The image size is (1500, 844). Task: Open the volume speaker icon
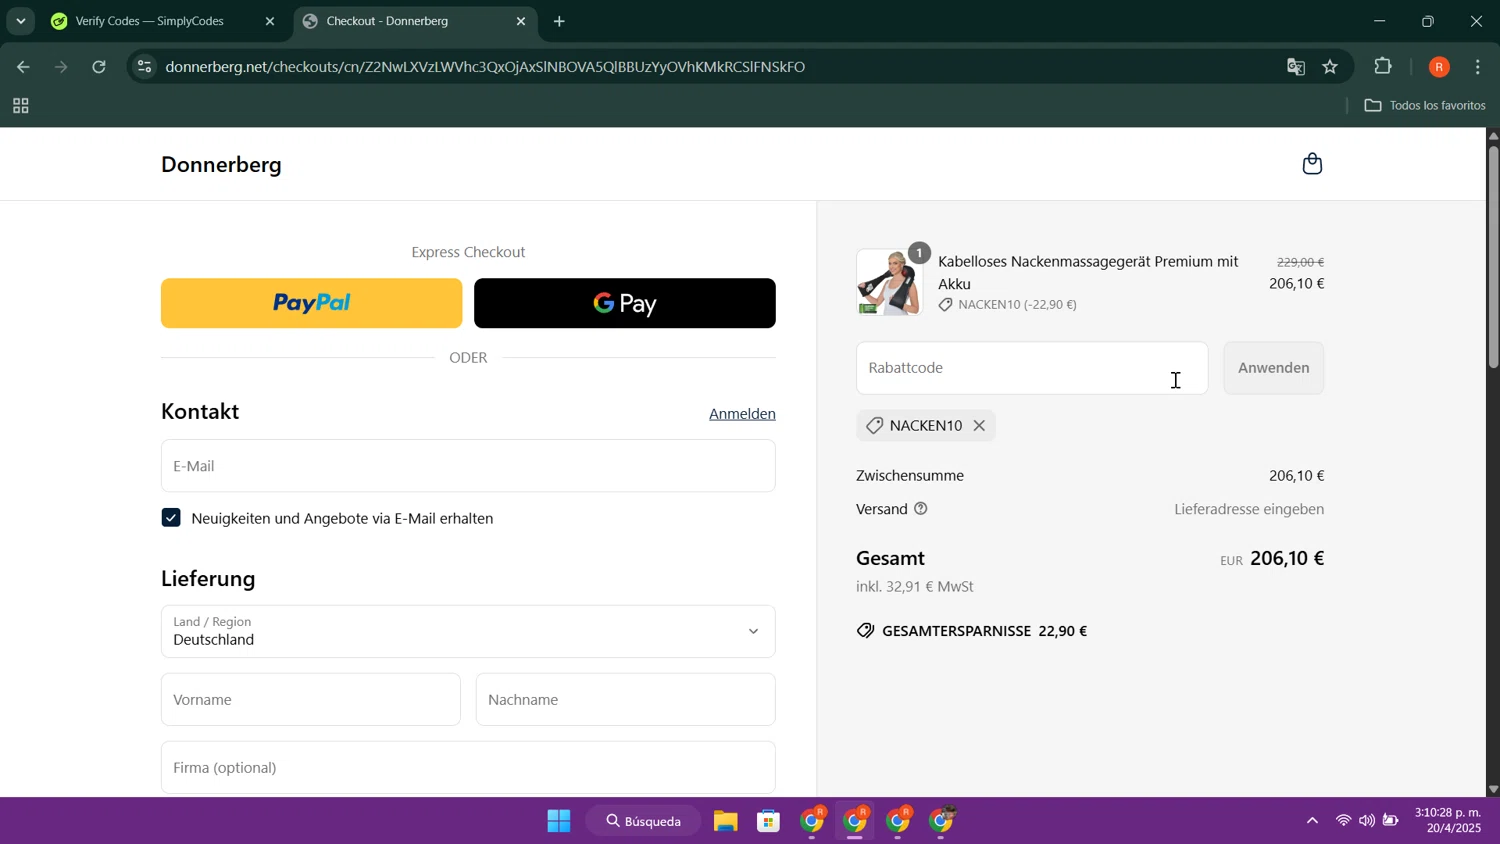click(1366, 821)
